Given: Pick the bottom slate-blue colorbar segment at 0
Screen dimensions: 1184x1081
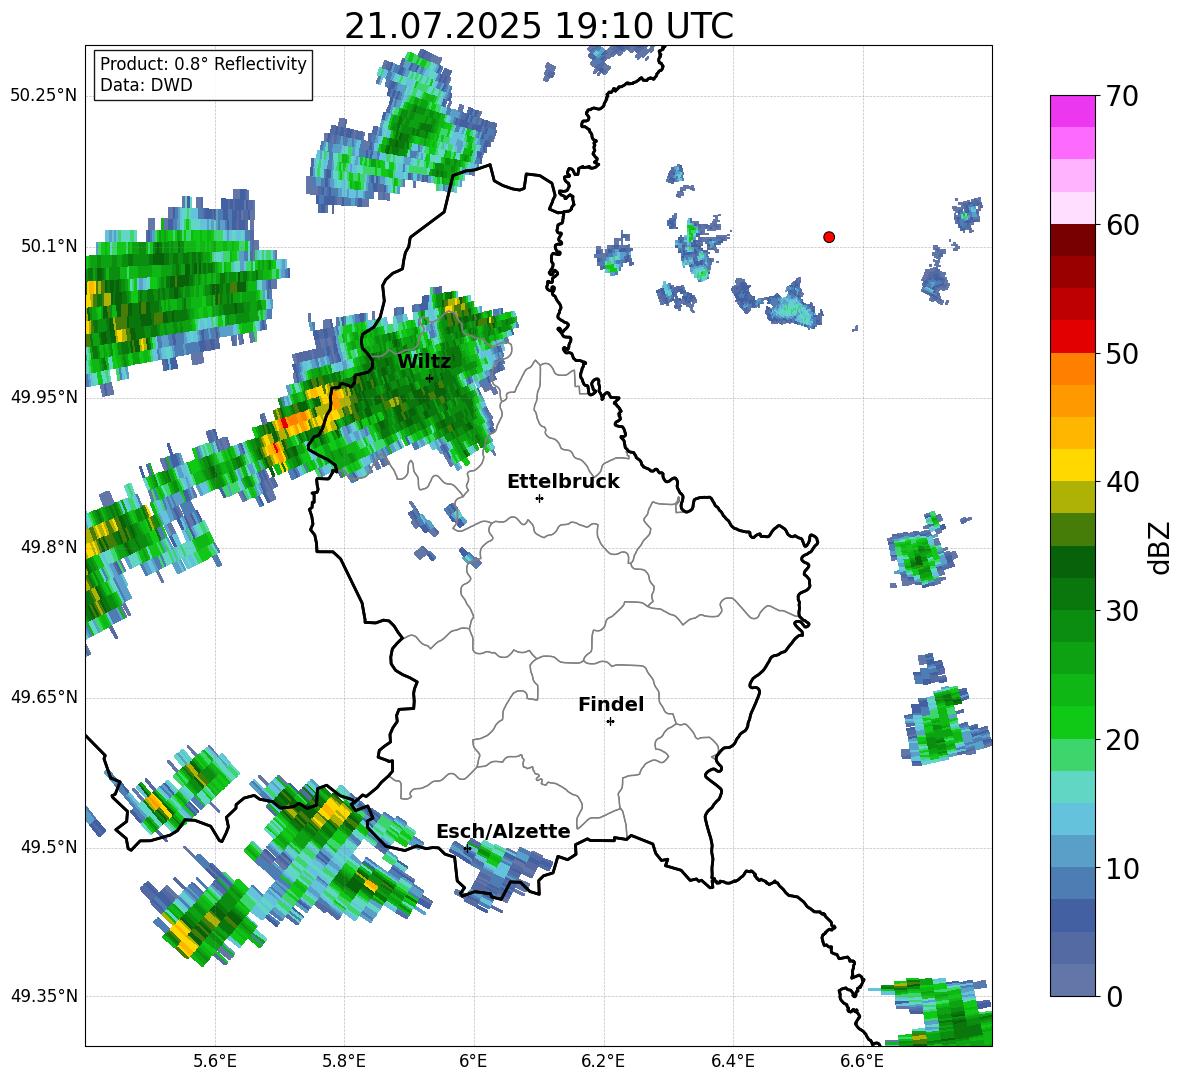Looking at the screenshot, I should point(1072,981).
